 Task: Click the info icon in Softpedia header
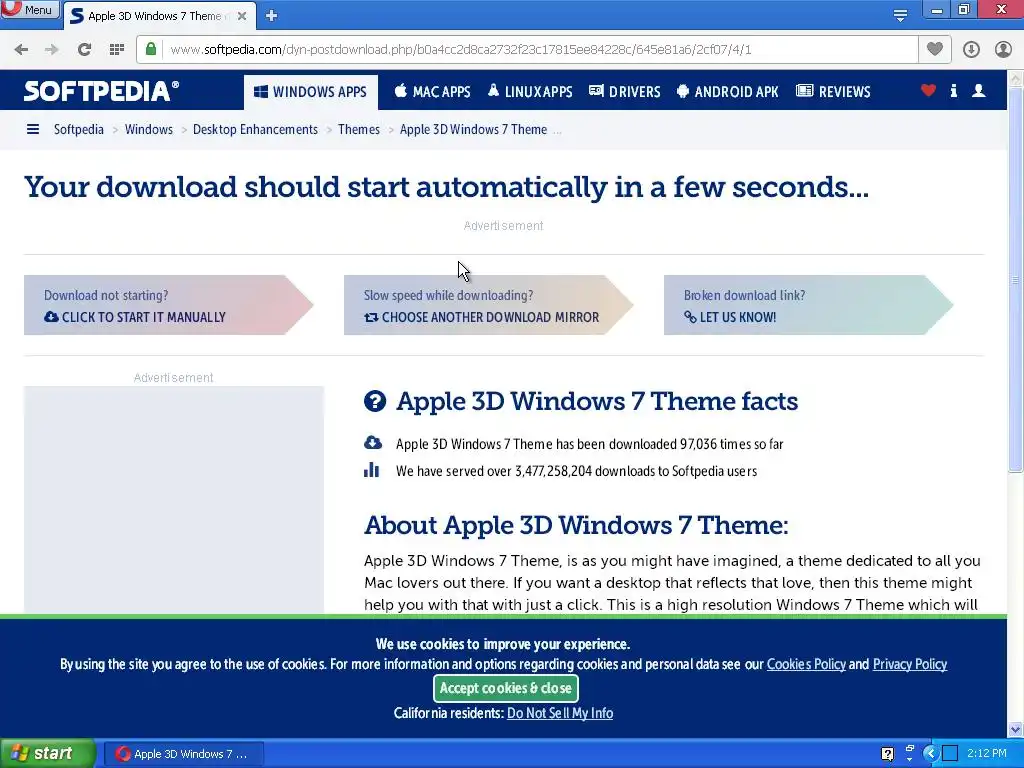[x=953, y=91]
